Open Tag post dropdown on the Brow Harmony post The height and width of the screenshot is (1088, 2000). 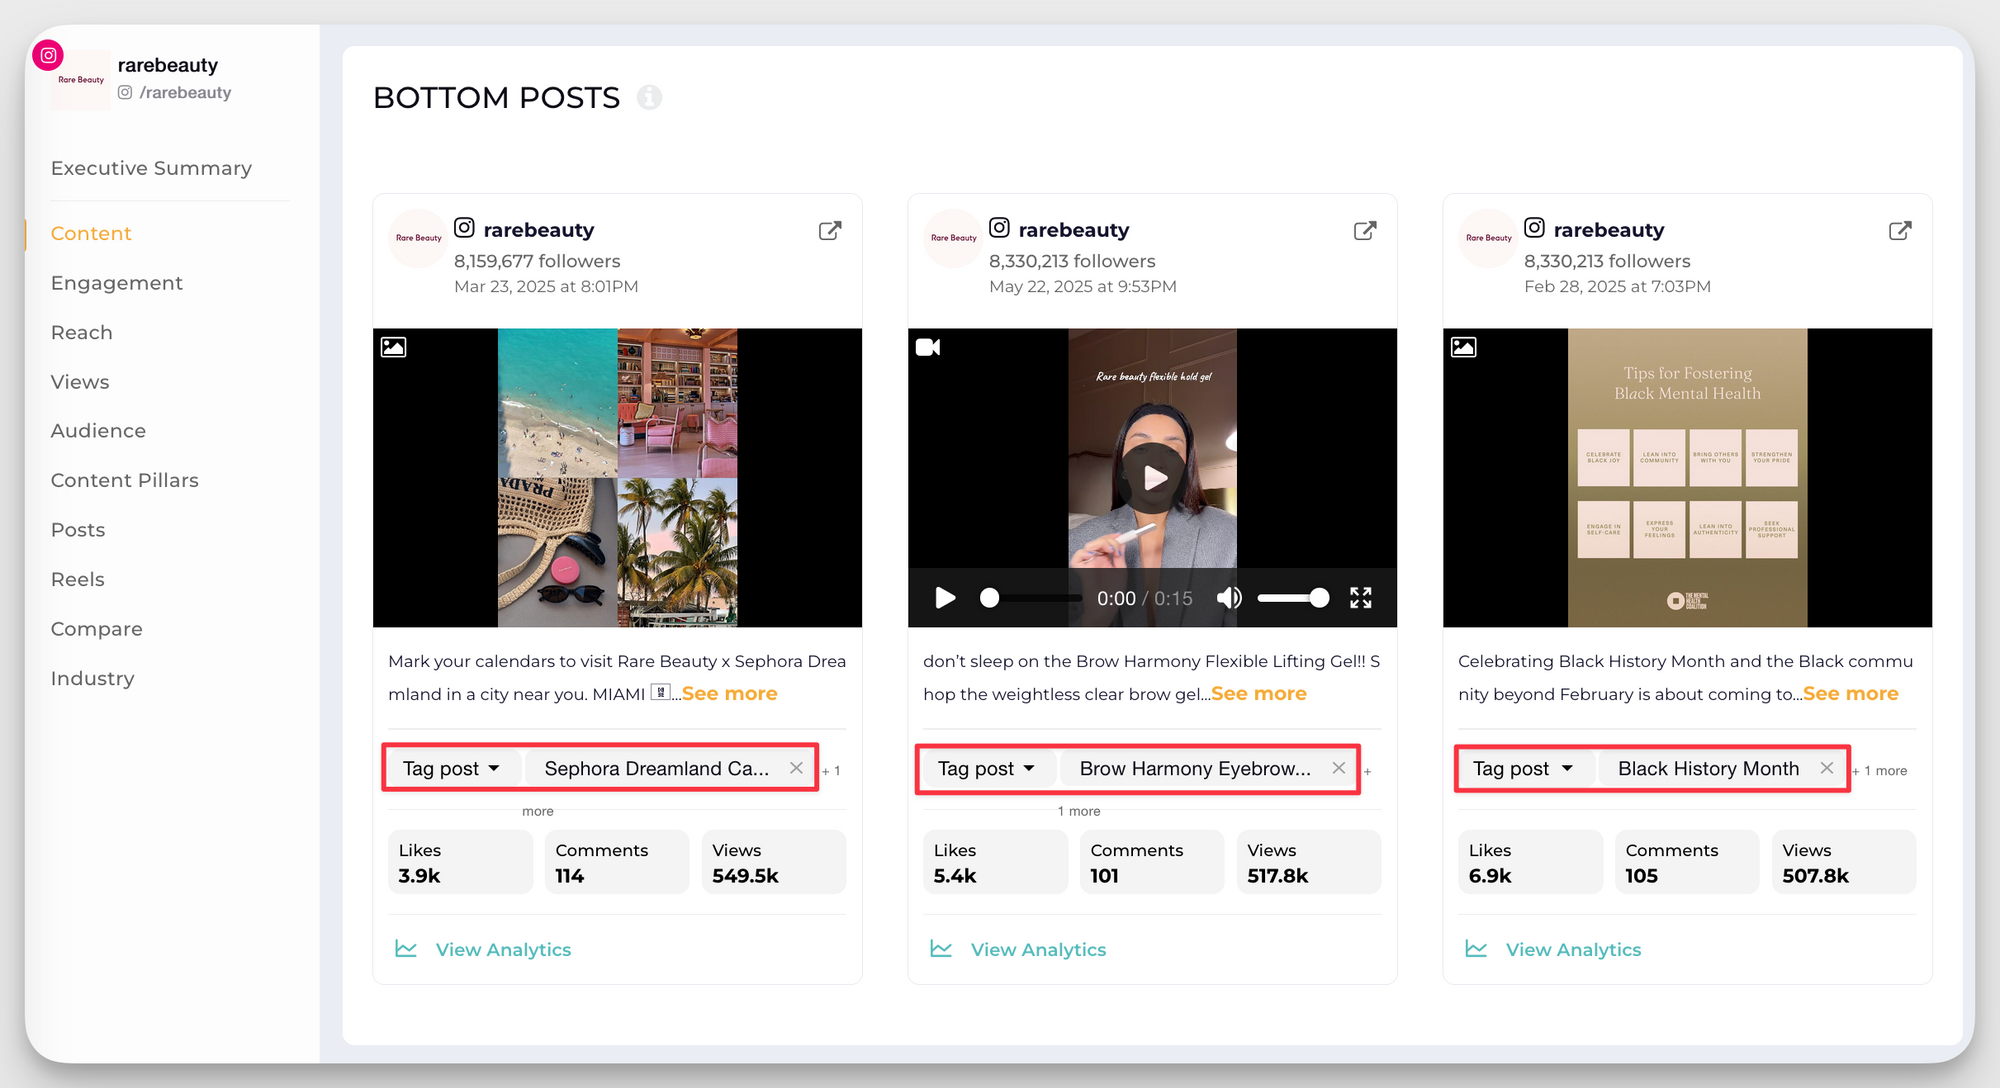pyautogui.click(x=987, y=768)
